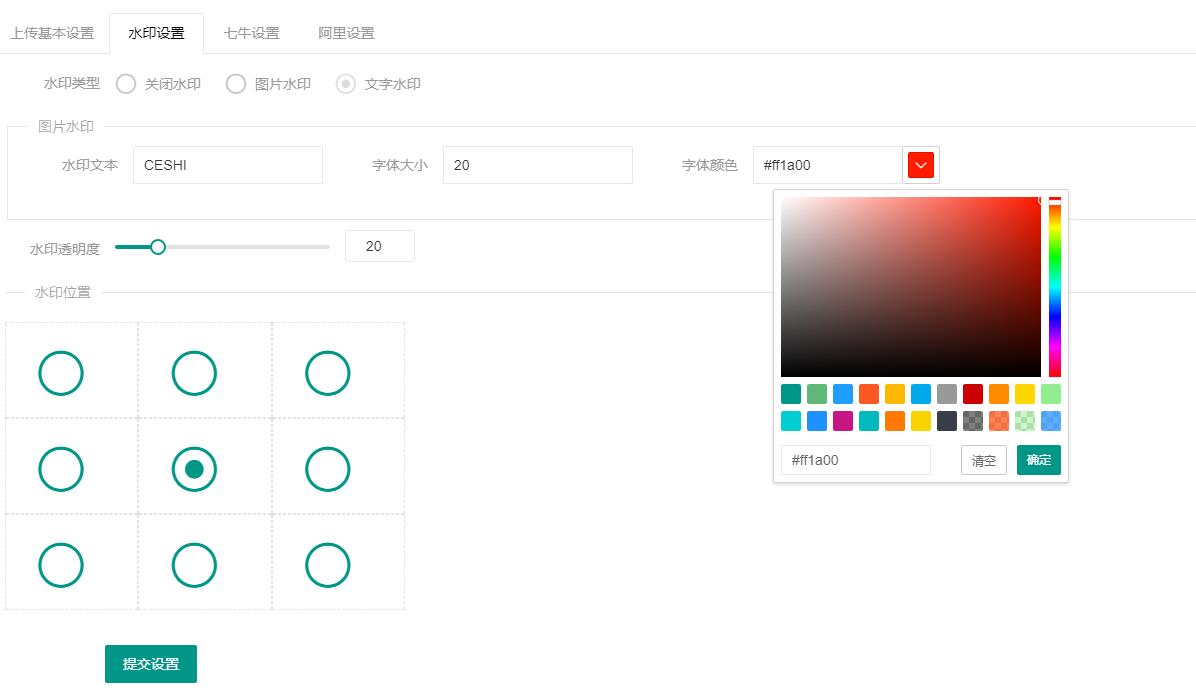
Task: Select bottom-left watermark position radio
Action: [61, 565]
